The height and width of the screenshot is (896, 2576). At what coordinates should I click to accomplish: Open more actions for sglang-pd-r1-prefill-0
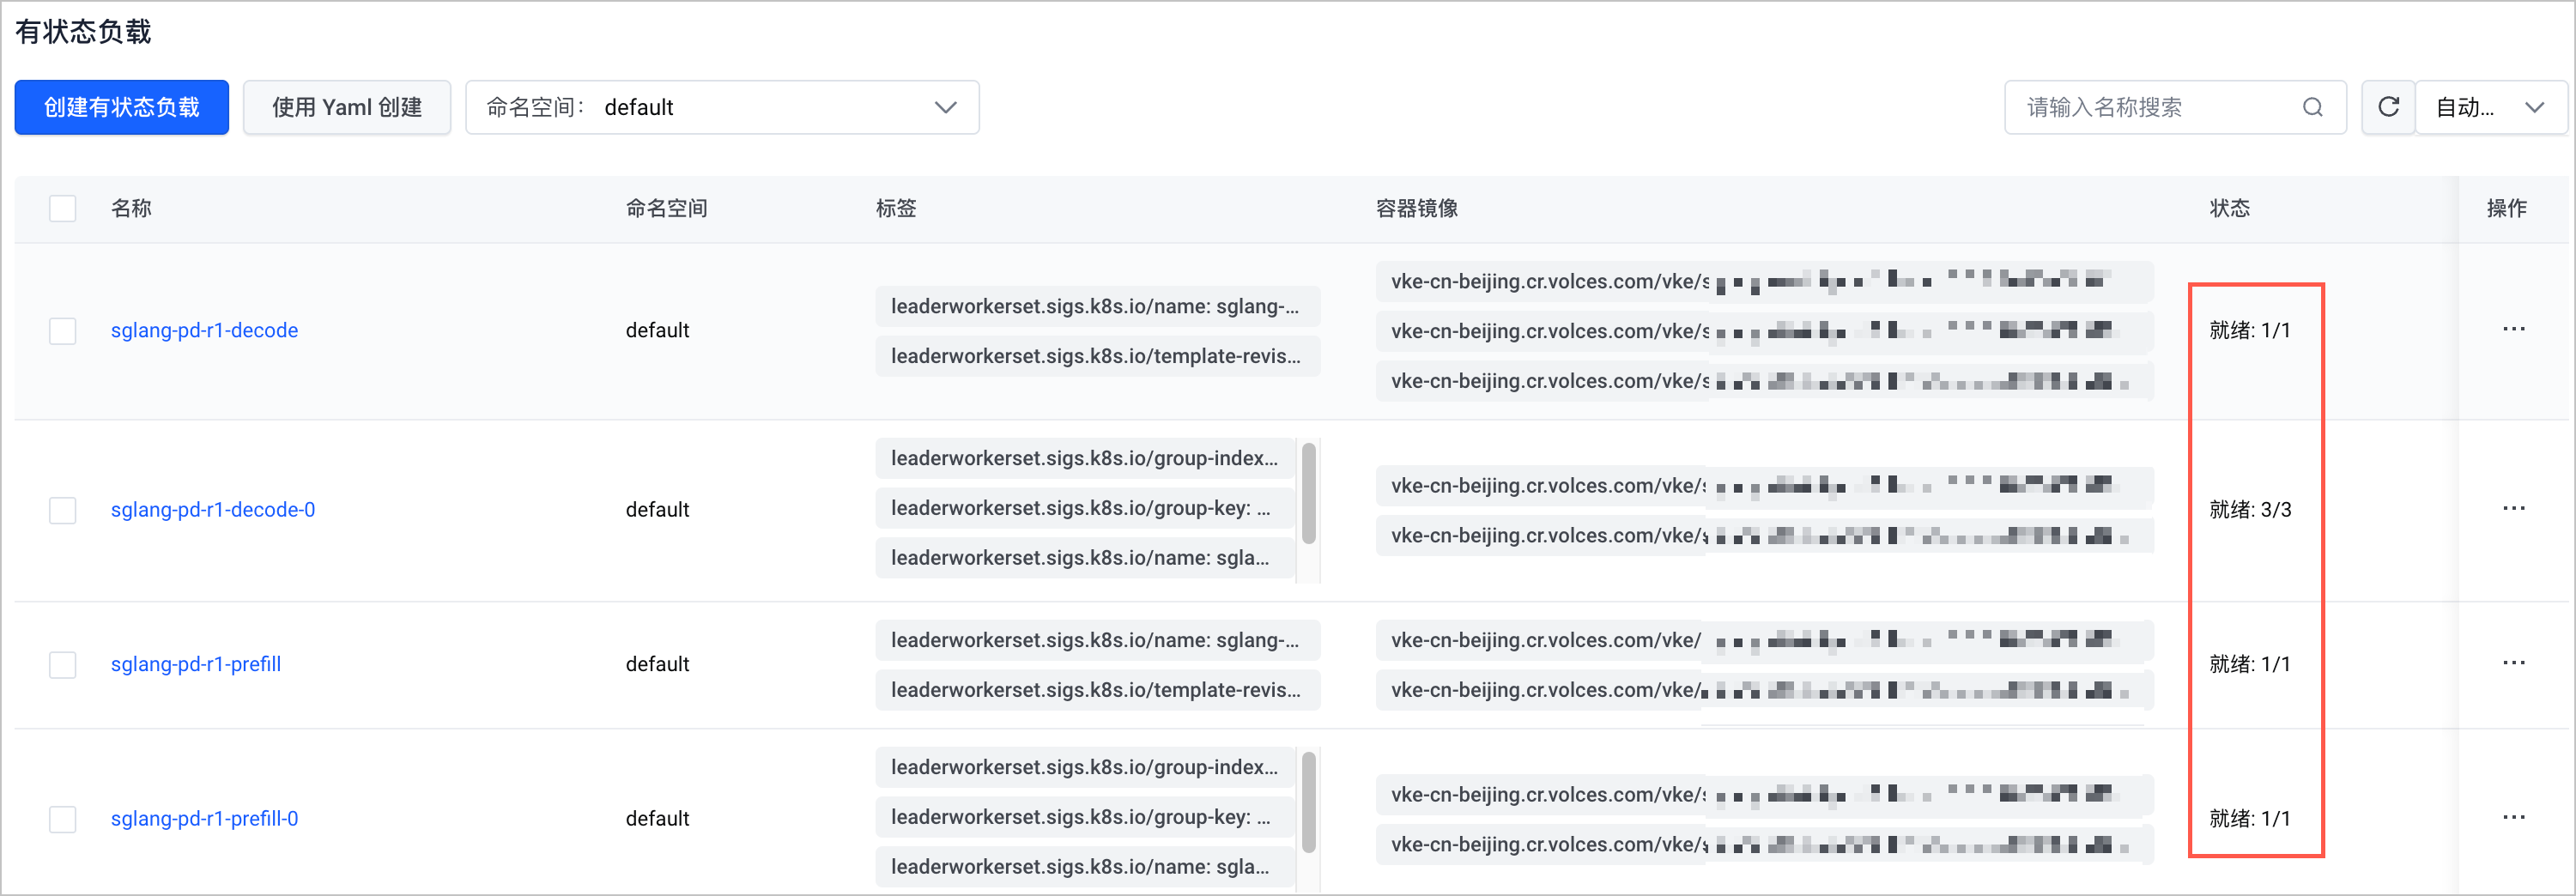coord(2513,817)
